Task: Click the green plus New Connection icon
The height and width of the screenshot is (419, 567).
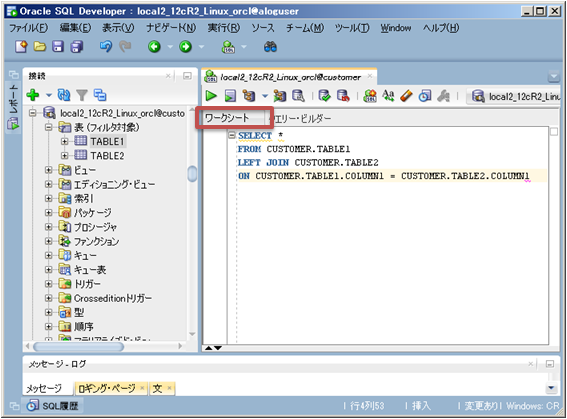Action: pyautogui.click(x=33, y=95)
